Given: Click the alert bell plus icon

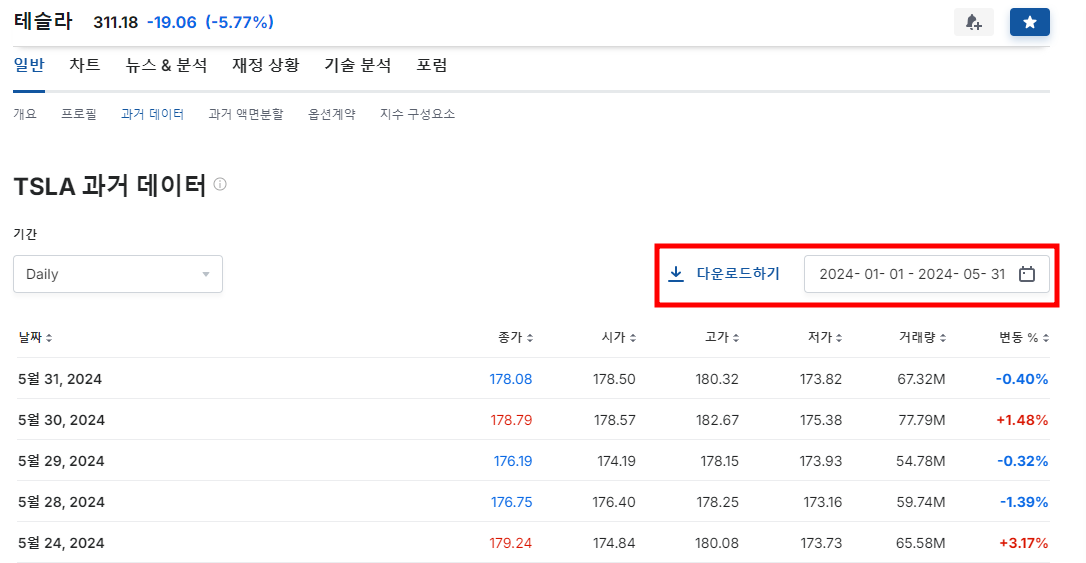Looking at the screenshot, I should [x=974, y=22].
